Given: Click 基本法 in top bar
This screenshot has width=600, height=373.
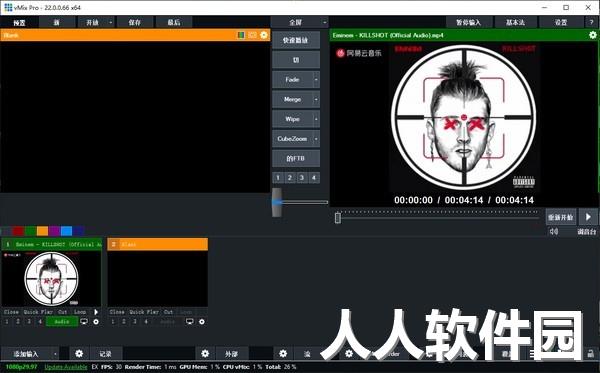Looking at the screenshot, I should (515, 23).
